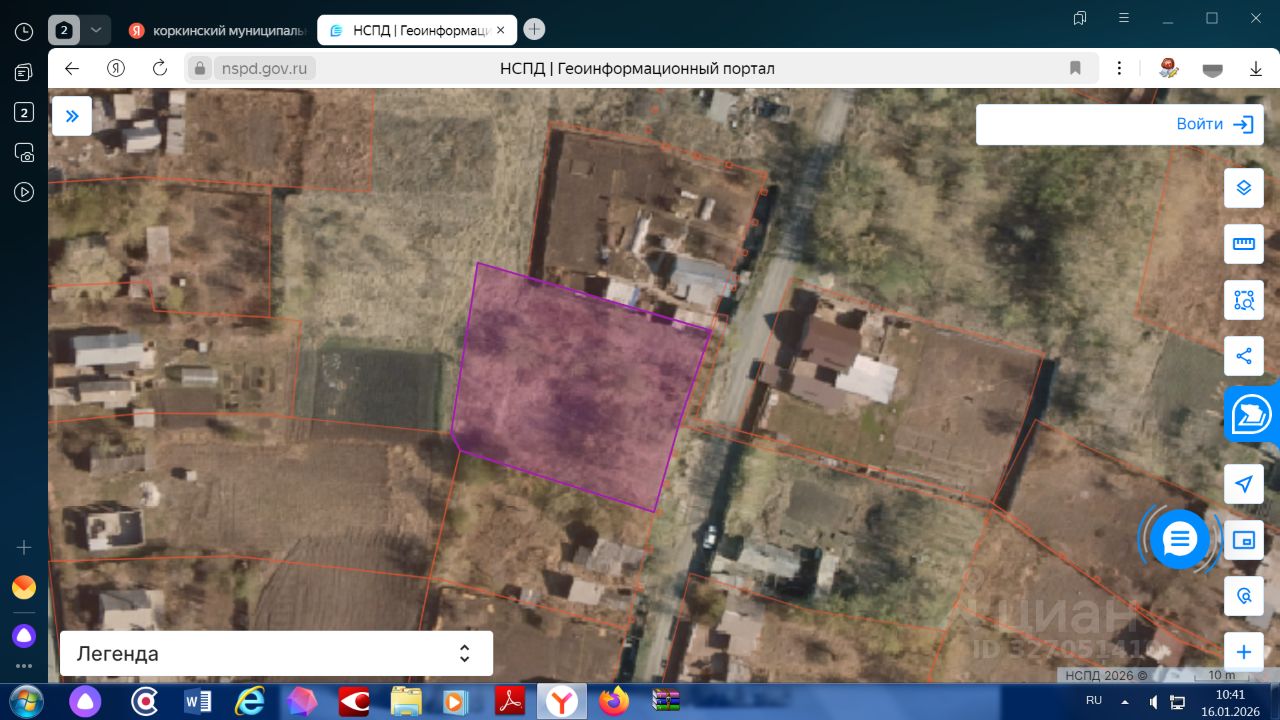Screen dimensions: 1280x720
Task: Switch the RU input language indicator
Action: coord(1094,700)
